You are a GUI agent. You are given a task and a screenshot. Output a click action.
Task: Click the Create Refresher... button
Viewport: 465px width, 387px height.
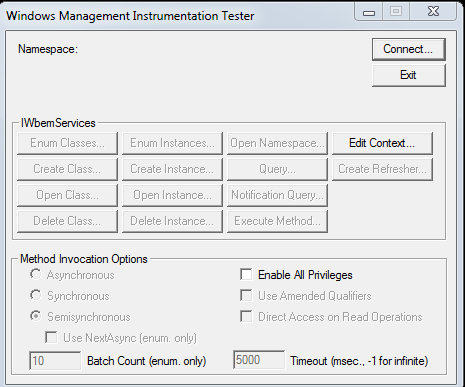pyautogui.click(x=382, y=169)
